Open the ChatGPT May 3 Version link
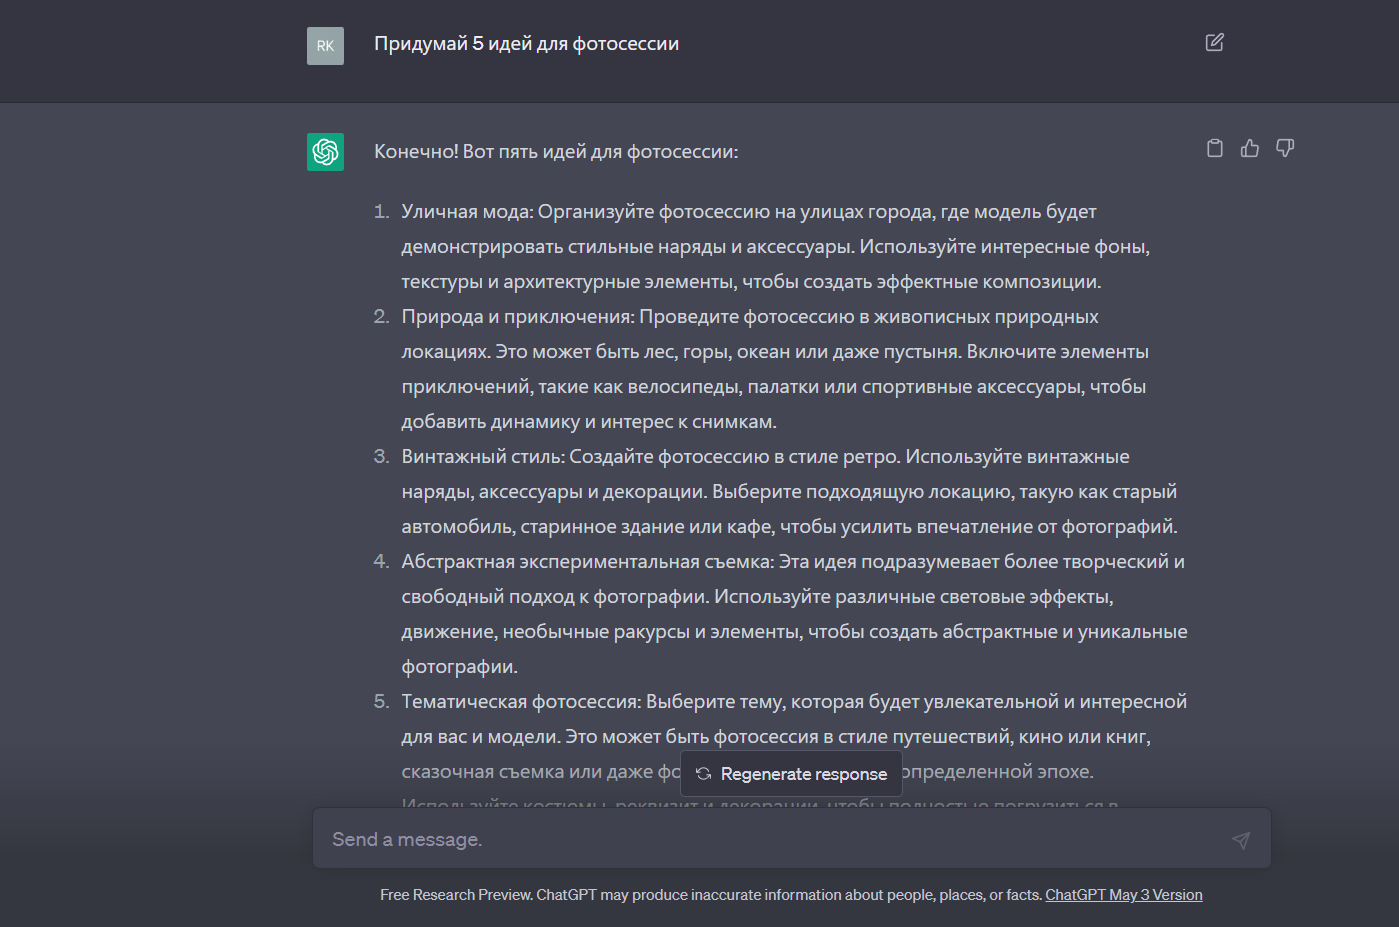1399x927 pixels. click(x=1123, y=895)
